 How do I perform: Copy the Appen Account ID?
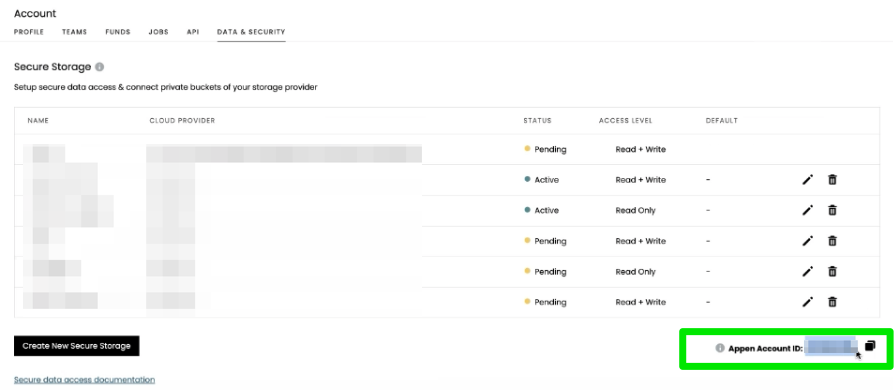[x=869, y=346]
